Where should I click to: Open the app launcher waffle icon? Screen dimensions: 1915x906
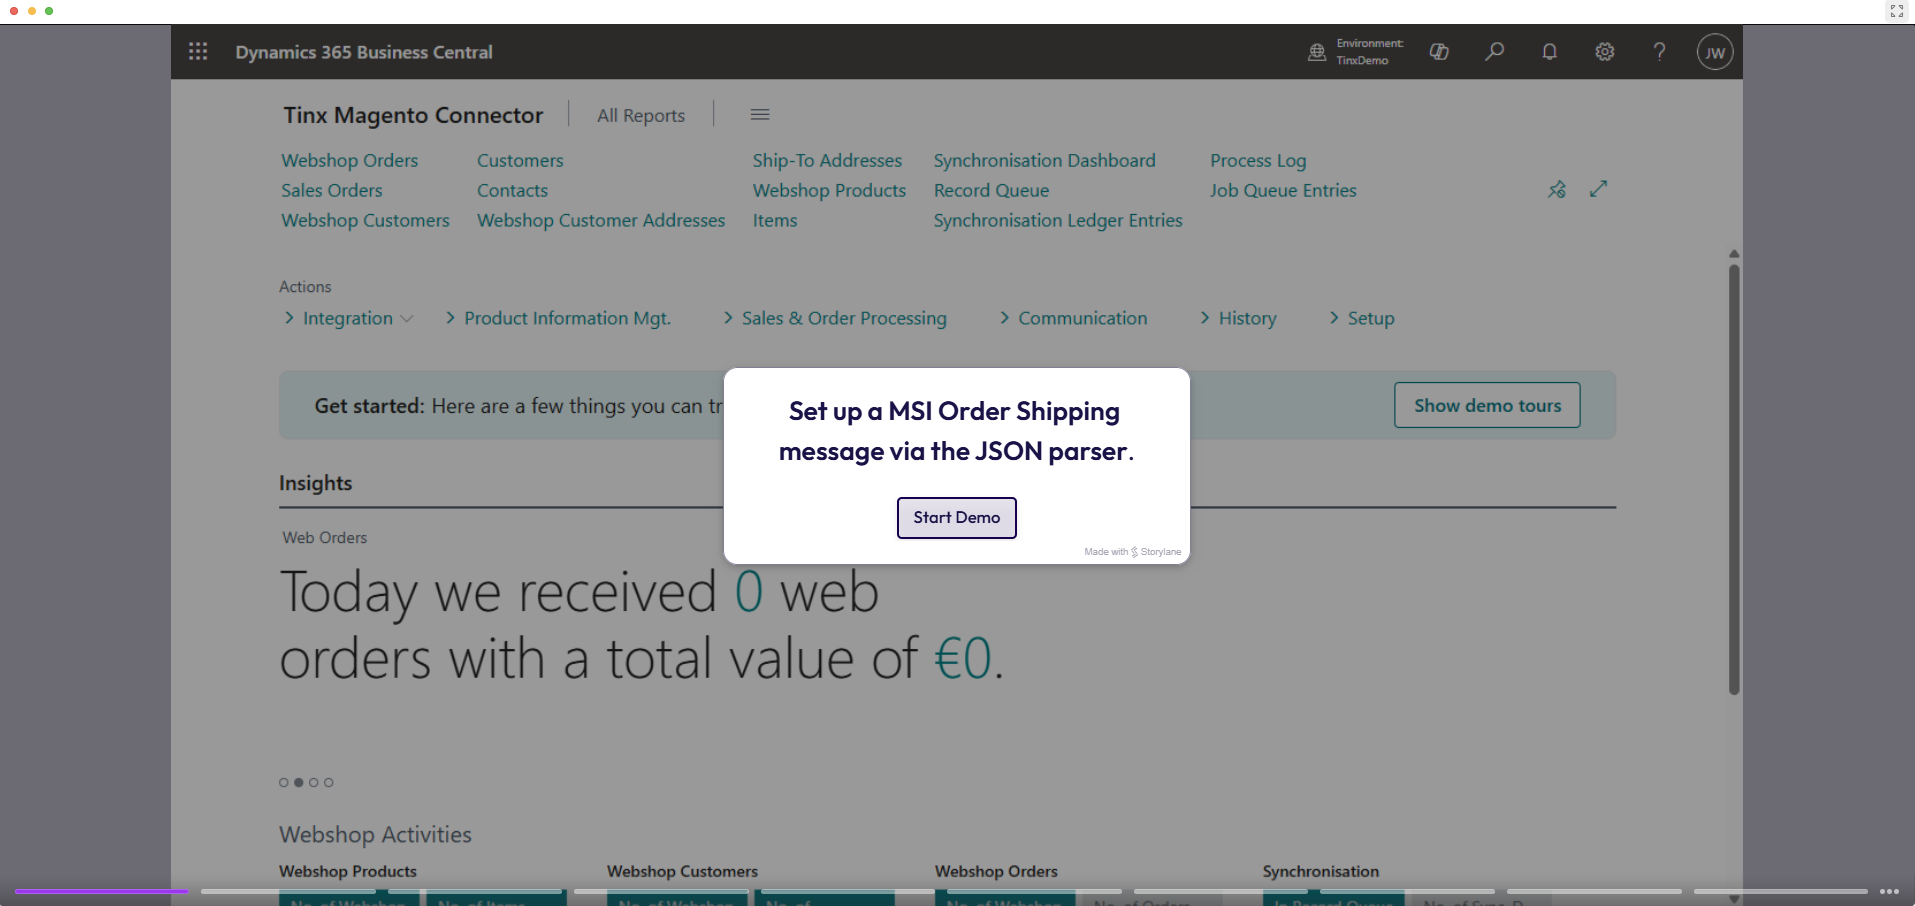[198, 52]
